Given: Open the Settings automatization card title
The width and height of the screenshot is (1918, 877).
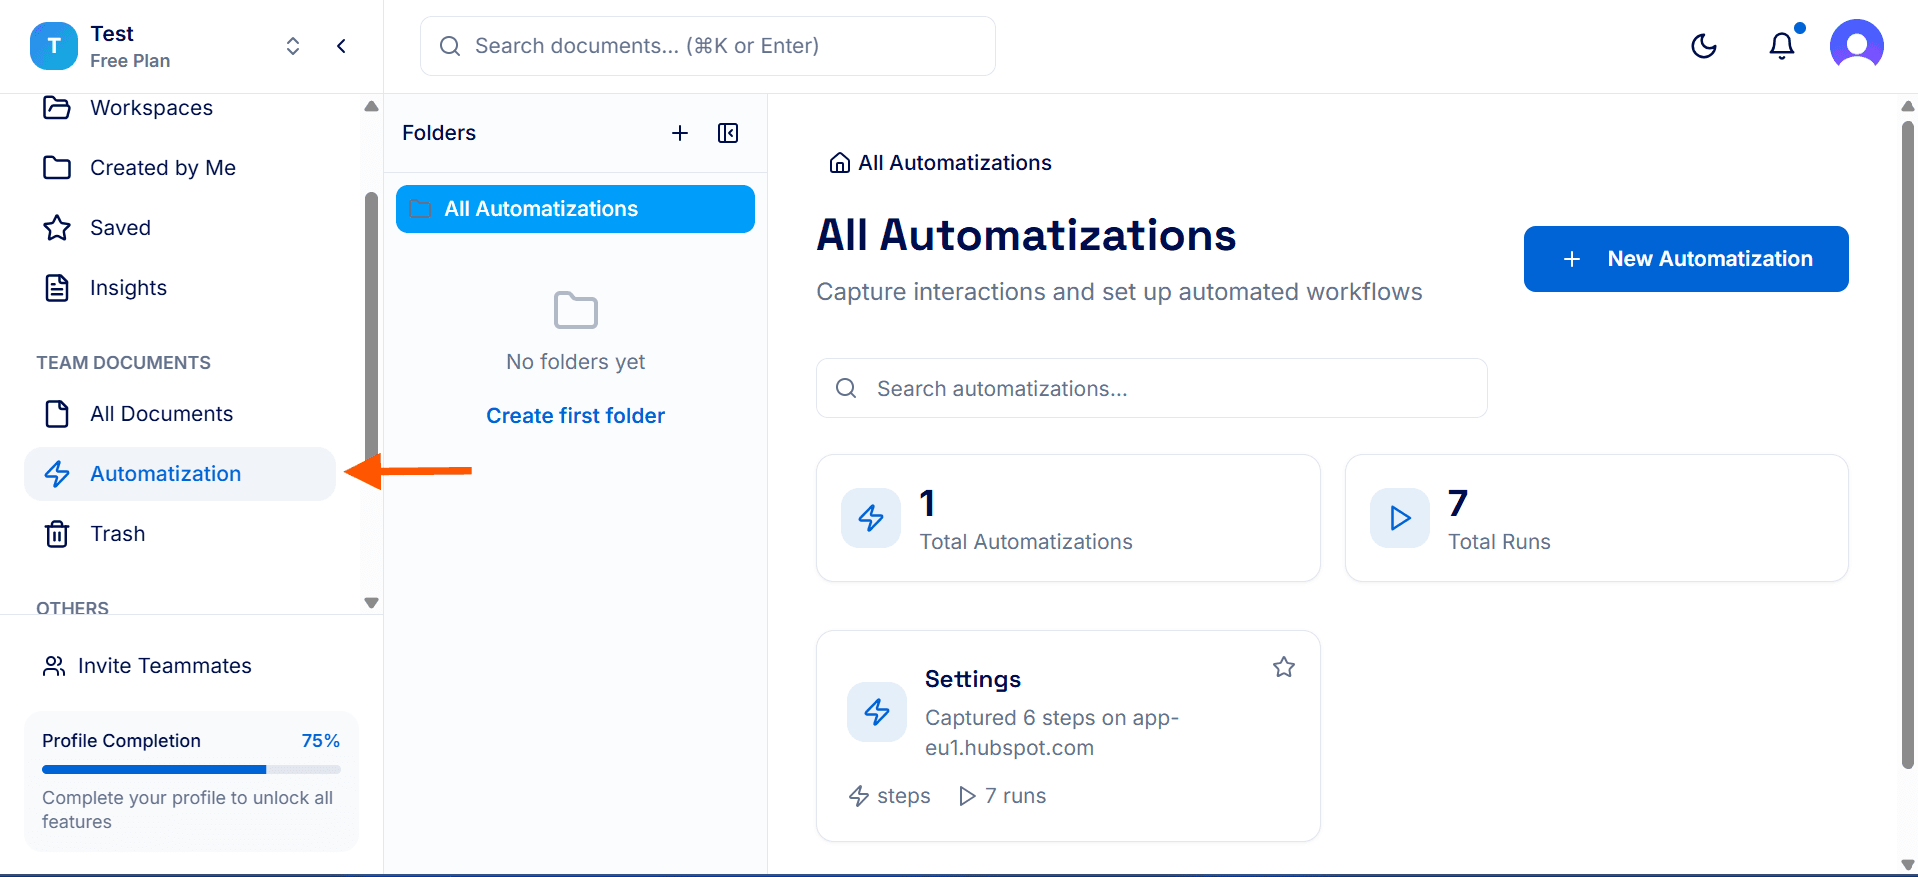Looking at the screenshot, I should pos(973,679).
